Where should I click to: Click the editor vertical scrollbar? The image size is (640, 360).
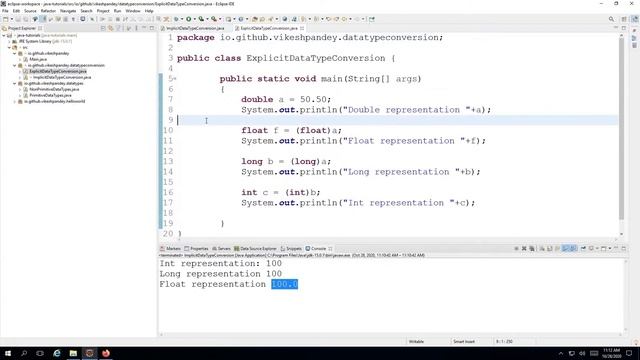(621, 129)
